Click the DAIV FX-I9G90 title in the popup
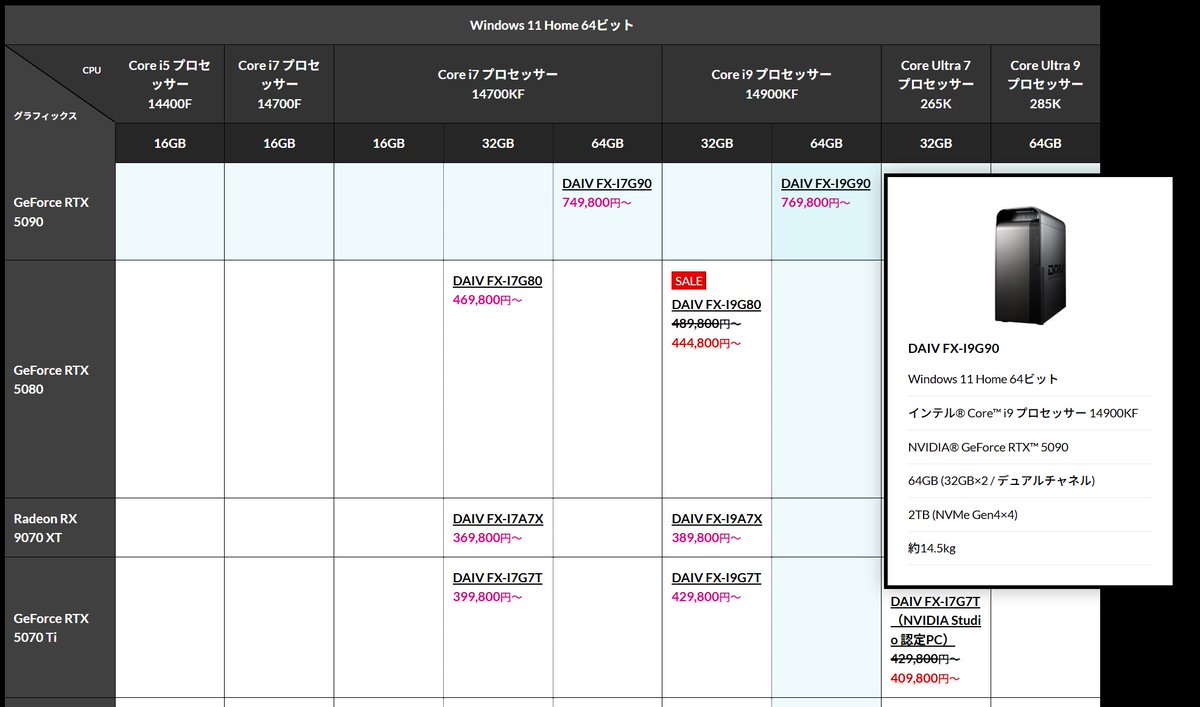 coord(954,348)
